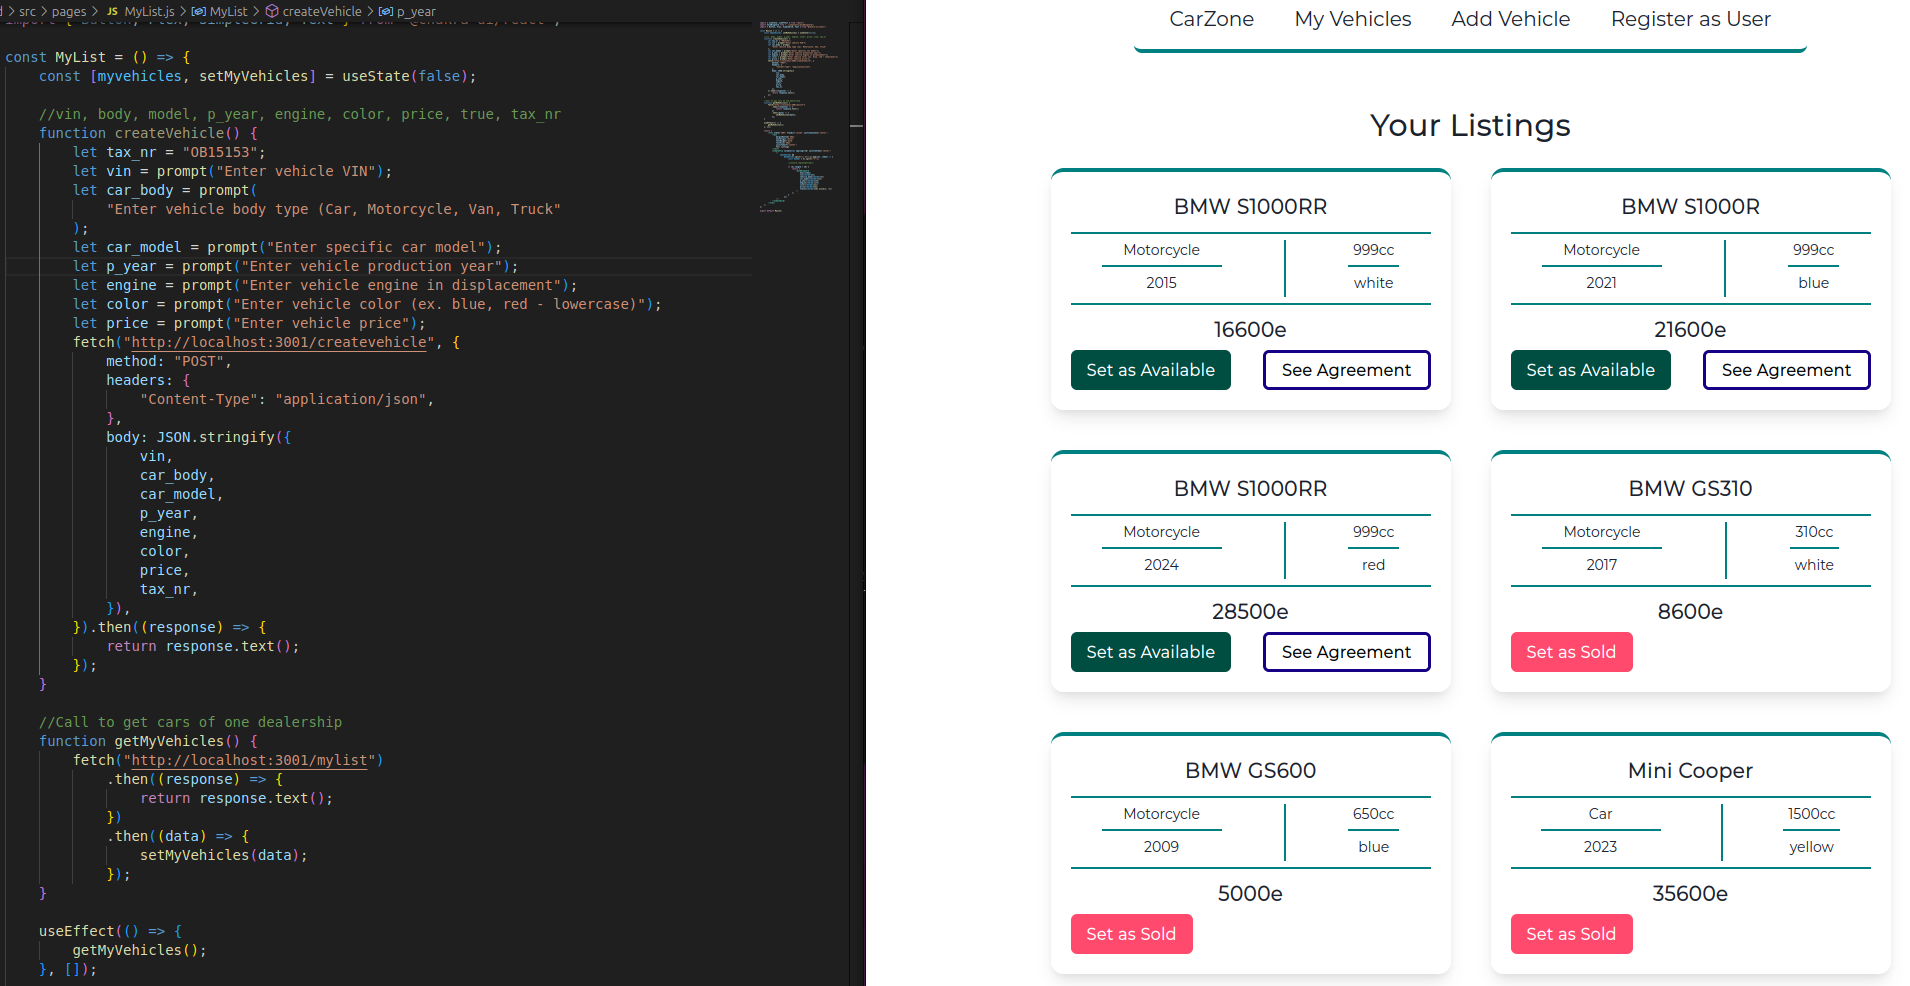Mark the BMW GS310 as sold
Image resolution: width=1910 pixels, height=986 pixels.
pos(1570,652)
